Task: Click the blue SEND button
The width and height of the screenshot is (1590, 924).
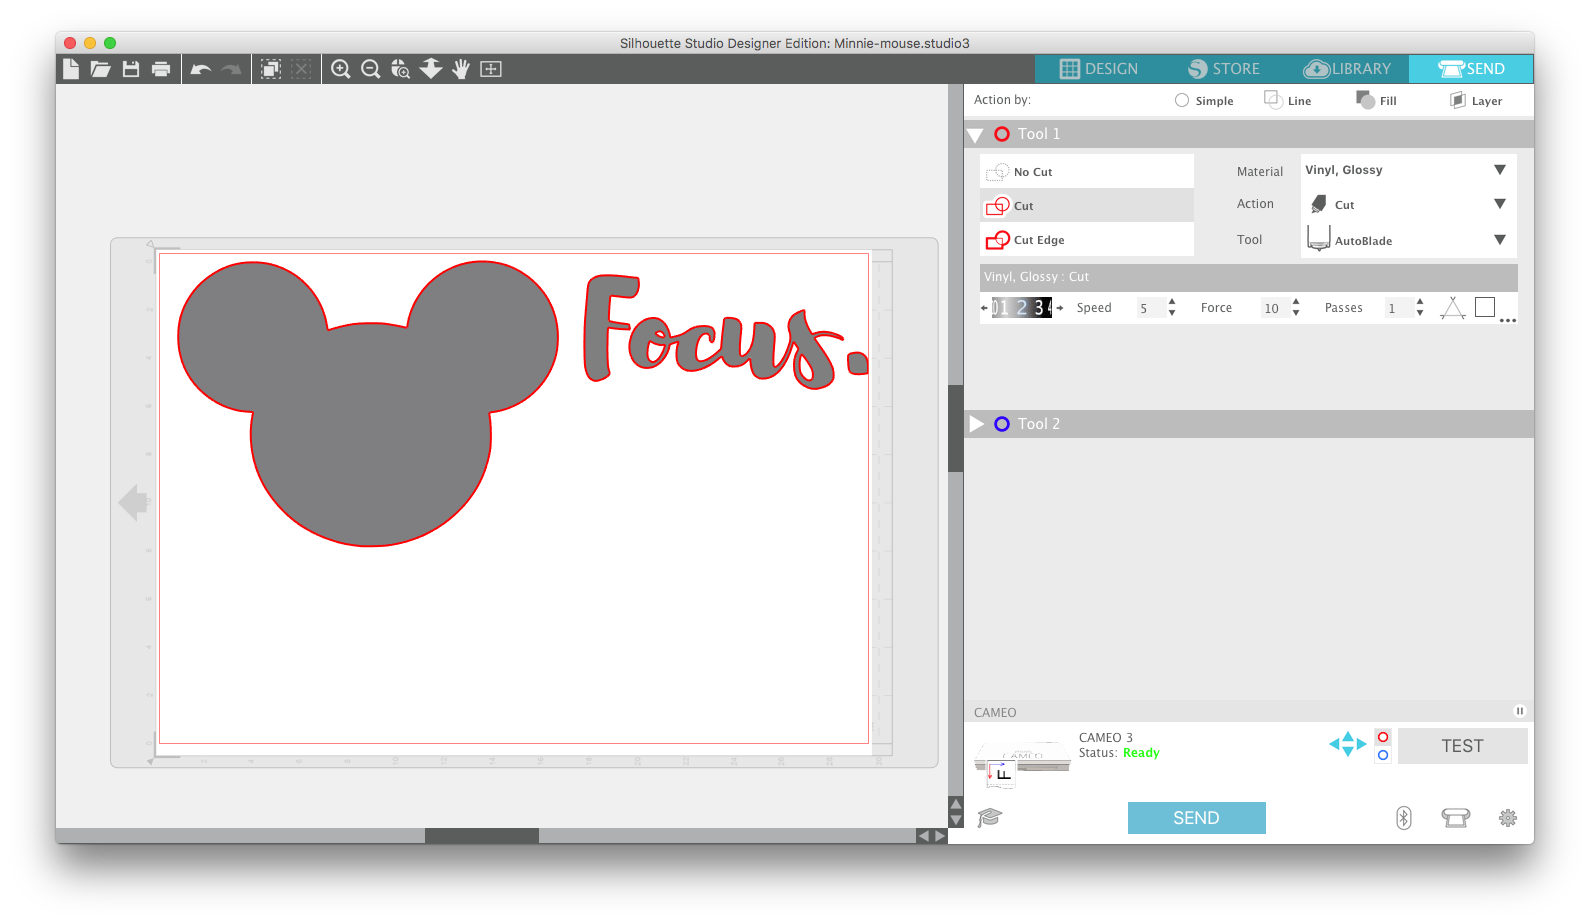Action: 1196,818
